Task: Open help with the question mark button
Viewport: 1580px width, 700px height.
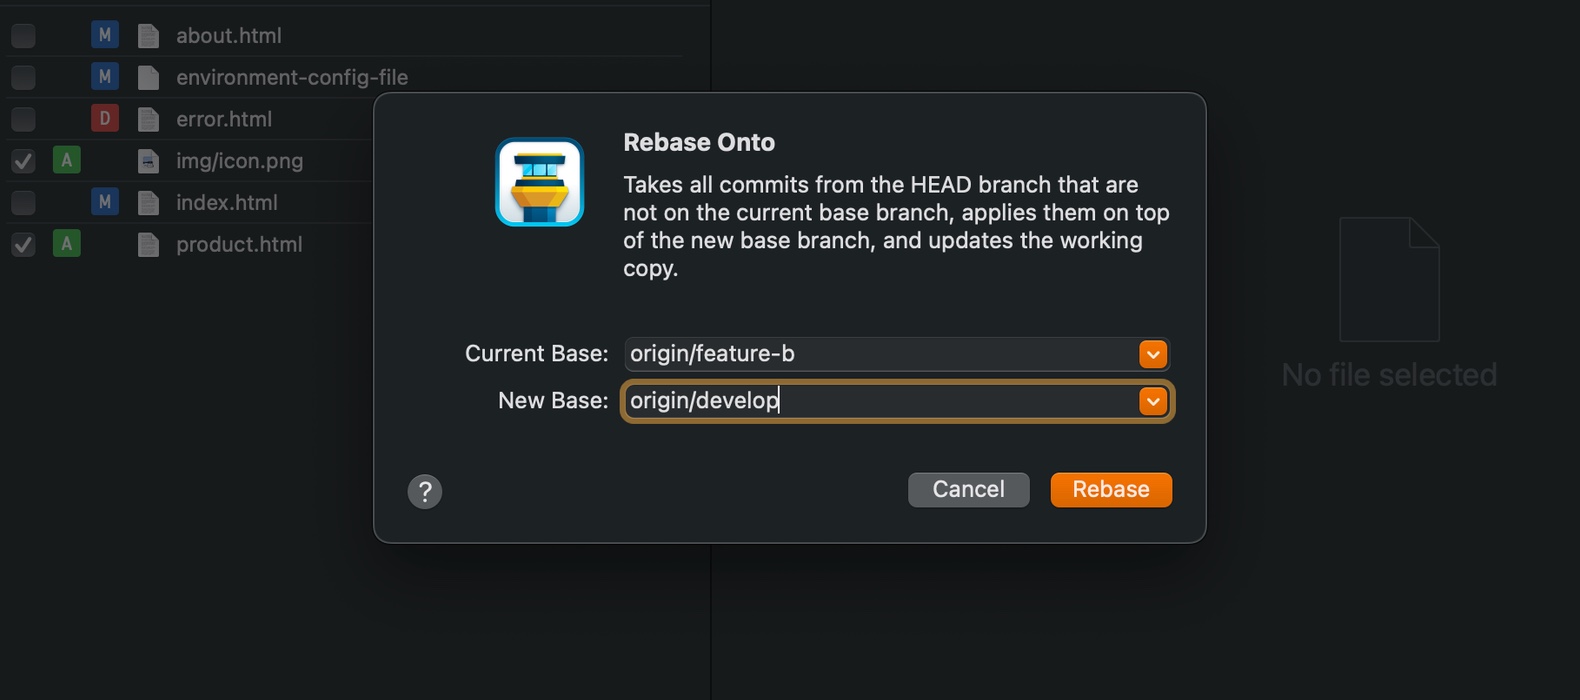Action: click(x=425, y=491)
